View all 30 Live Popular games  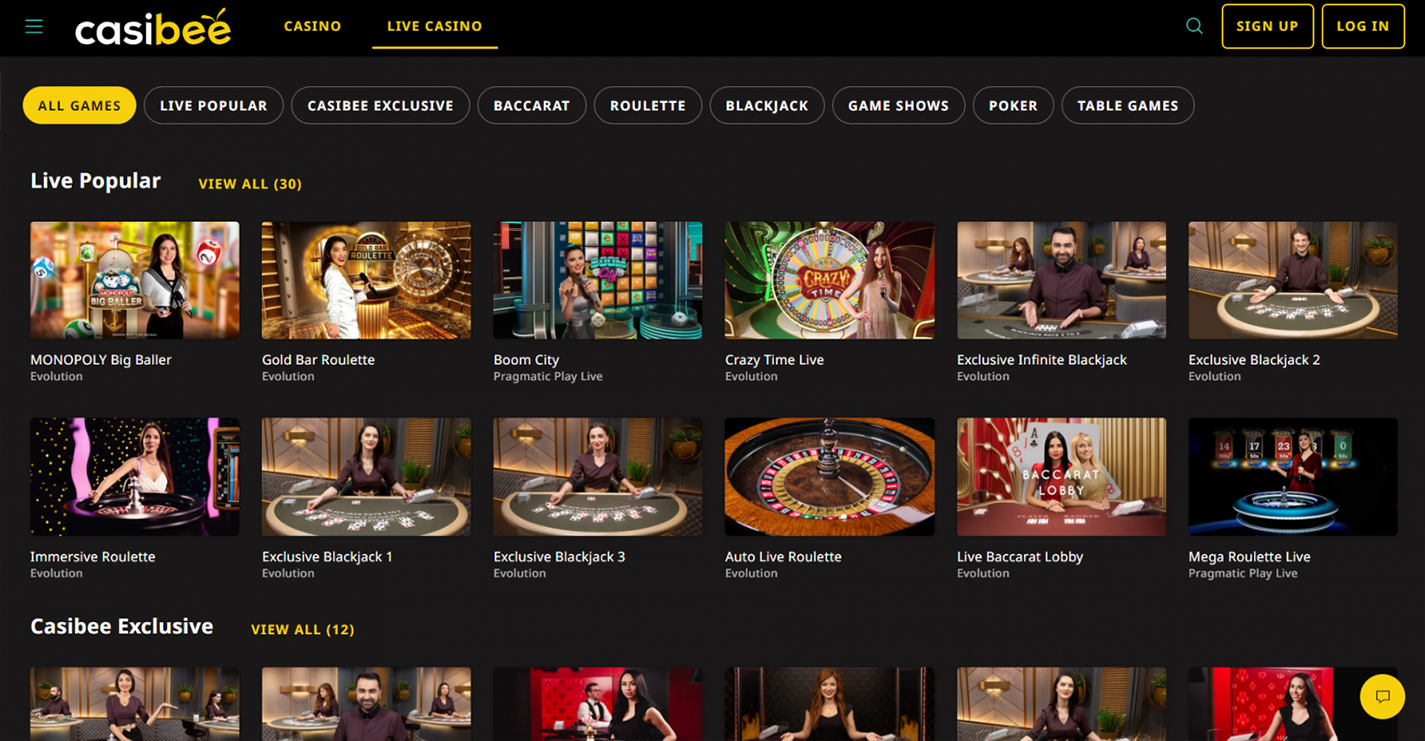(x=250, y=184)
